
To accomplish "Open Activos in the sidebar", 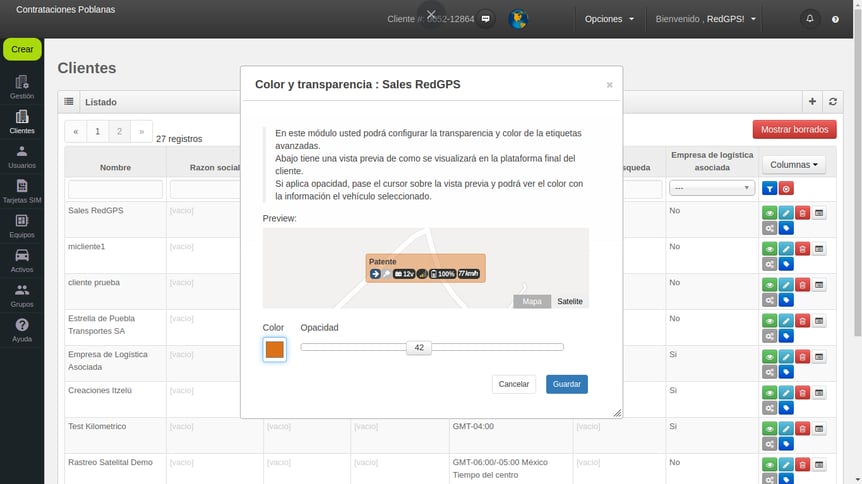I will tap(22, 261).
